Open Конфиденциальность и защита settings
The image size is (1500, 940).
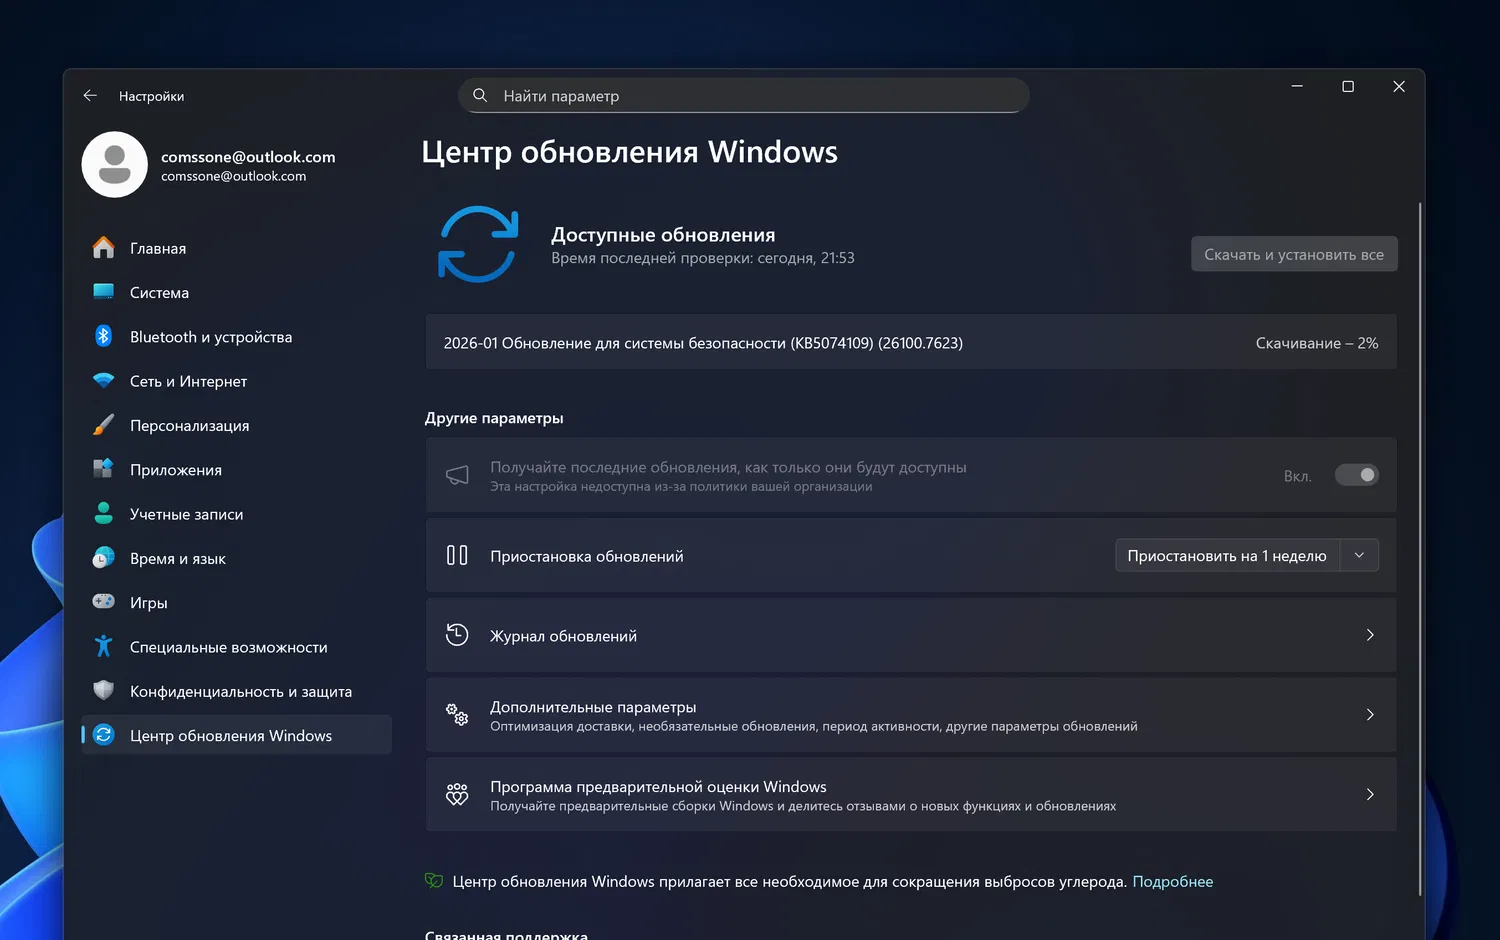[236, 691]
